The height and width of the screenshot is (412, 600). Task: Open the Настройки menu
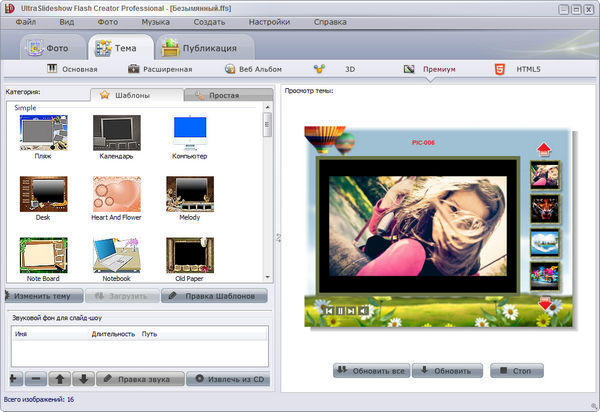[269, 22]
